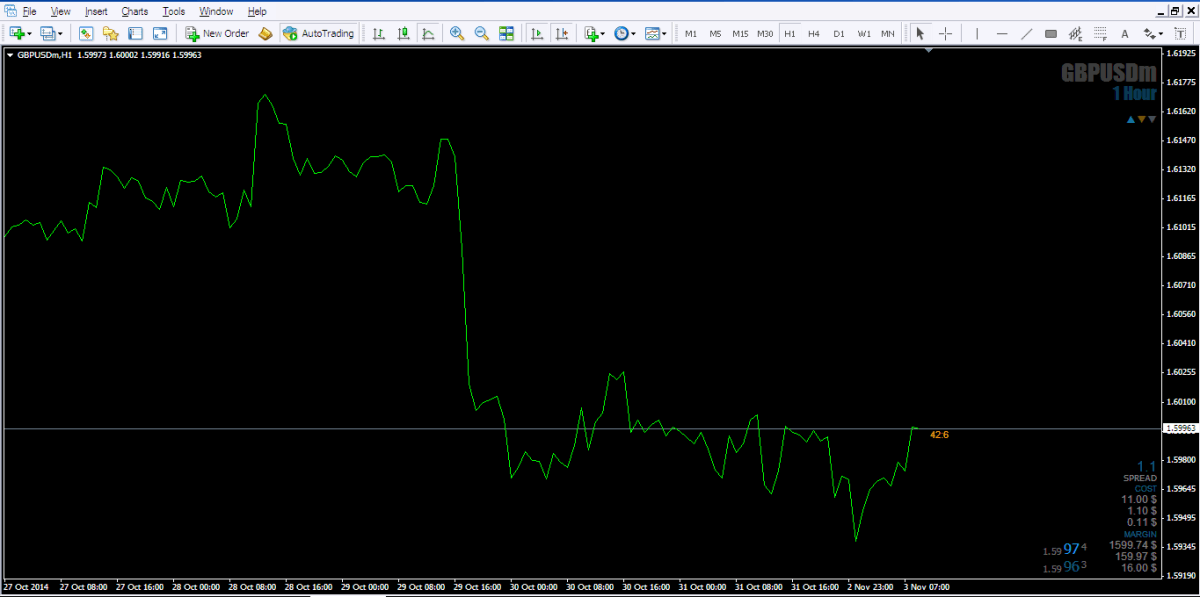
Task: Click the 1.59963 price level marker
Action: coord(1179,428)
